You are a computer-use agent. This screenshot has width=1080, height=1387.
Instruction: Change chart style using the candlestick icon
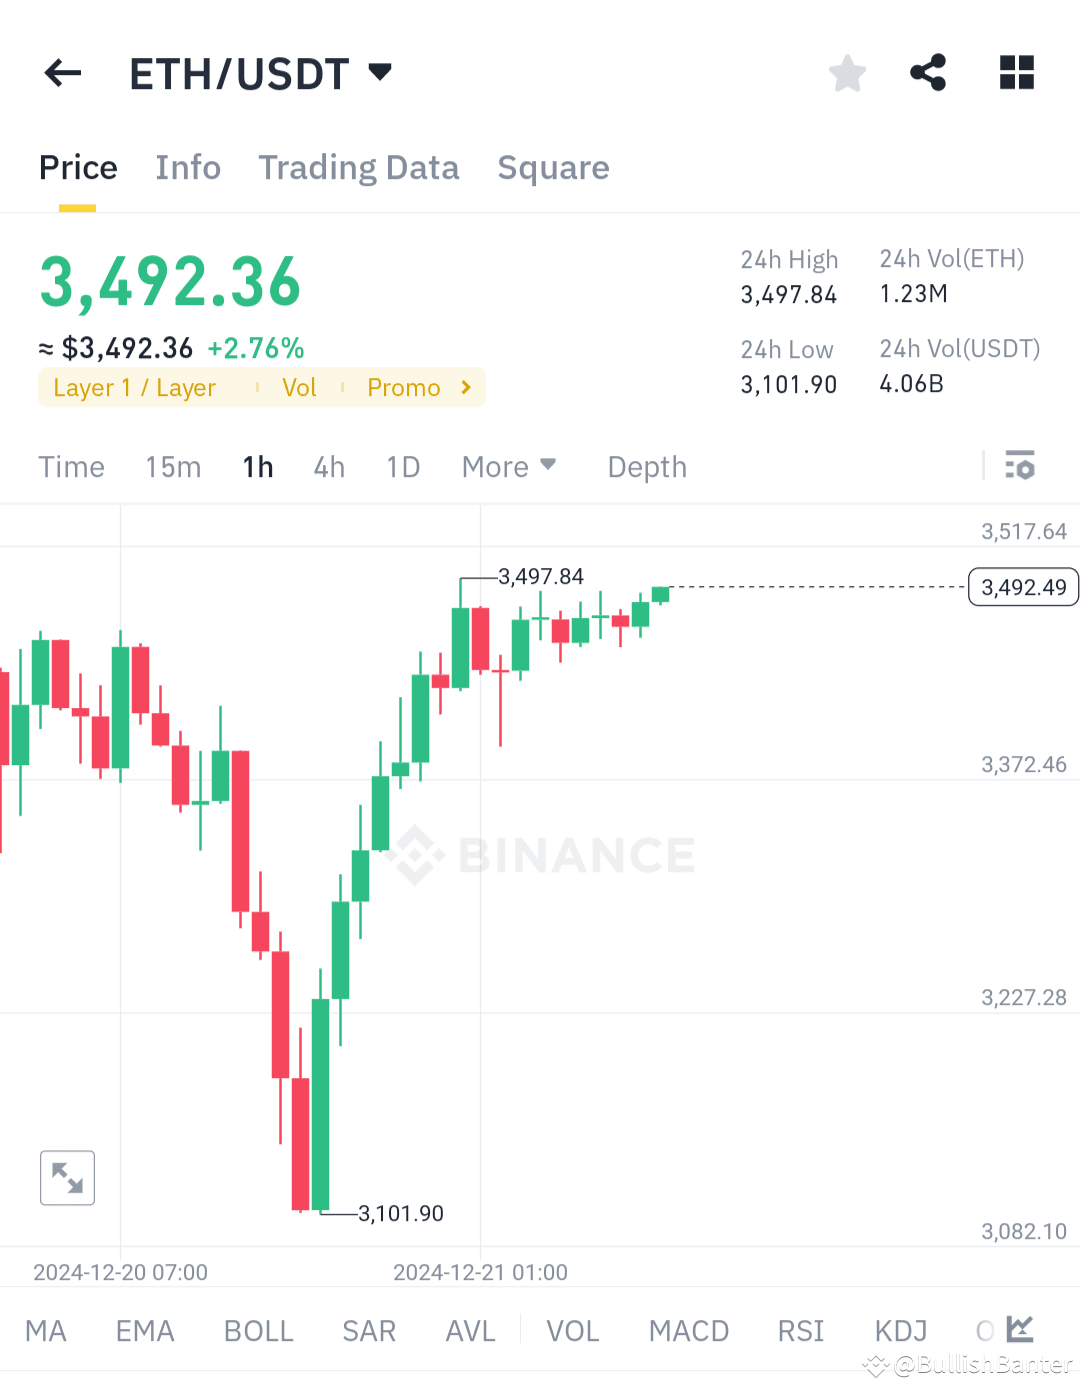[1019, 1330]
